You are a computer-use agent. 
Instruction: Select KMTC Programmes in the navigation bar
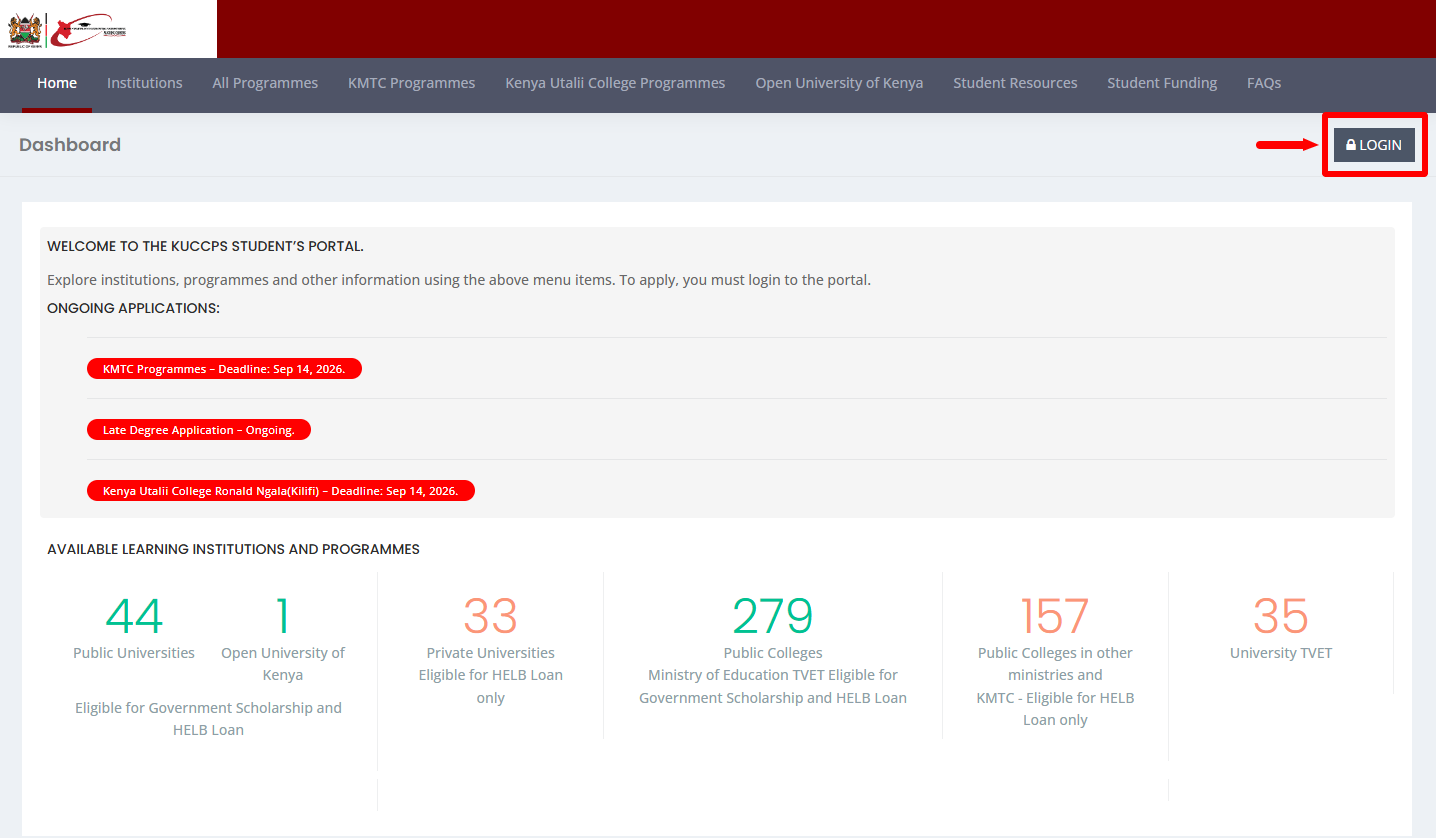click(412, 83)
